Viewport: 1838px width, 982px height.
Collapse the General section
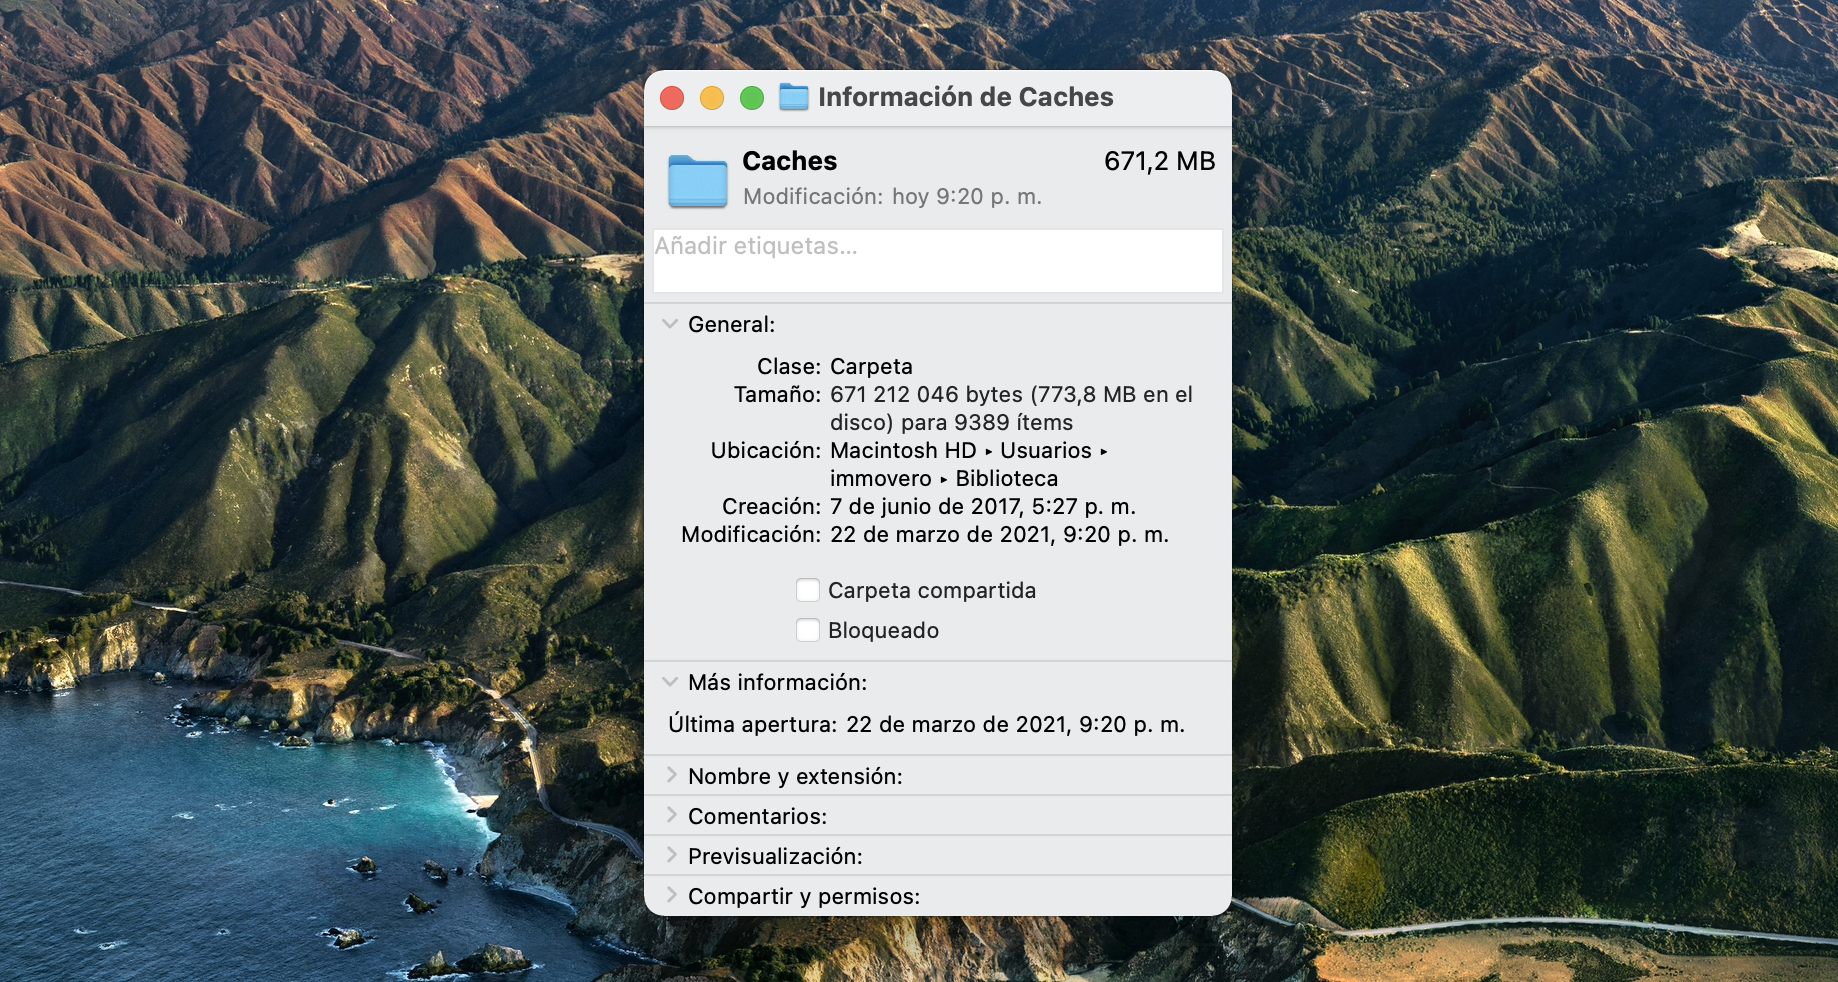tap(670, 324)
